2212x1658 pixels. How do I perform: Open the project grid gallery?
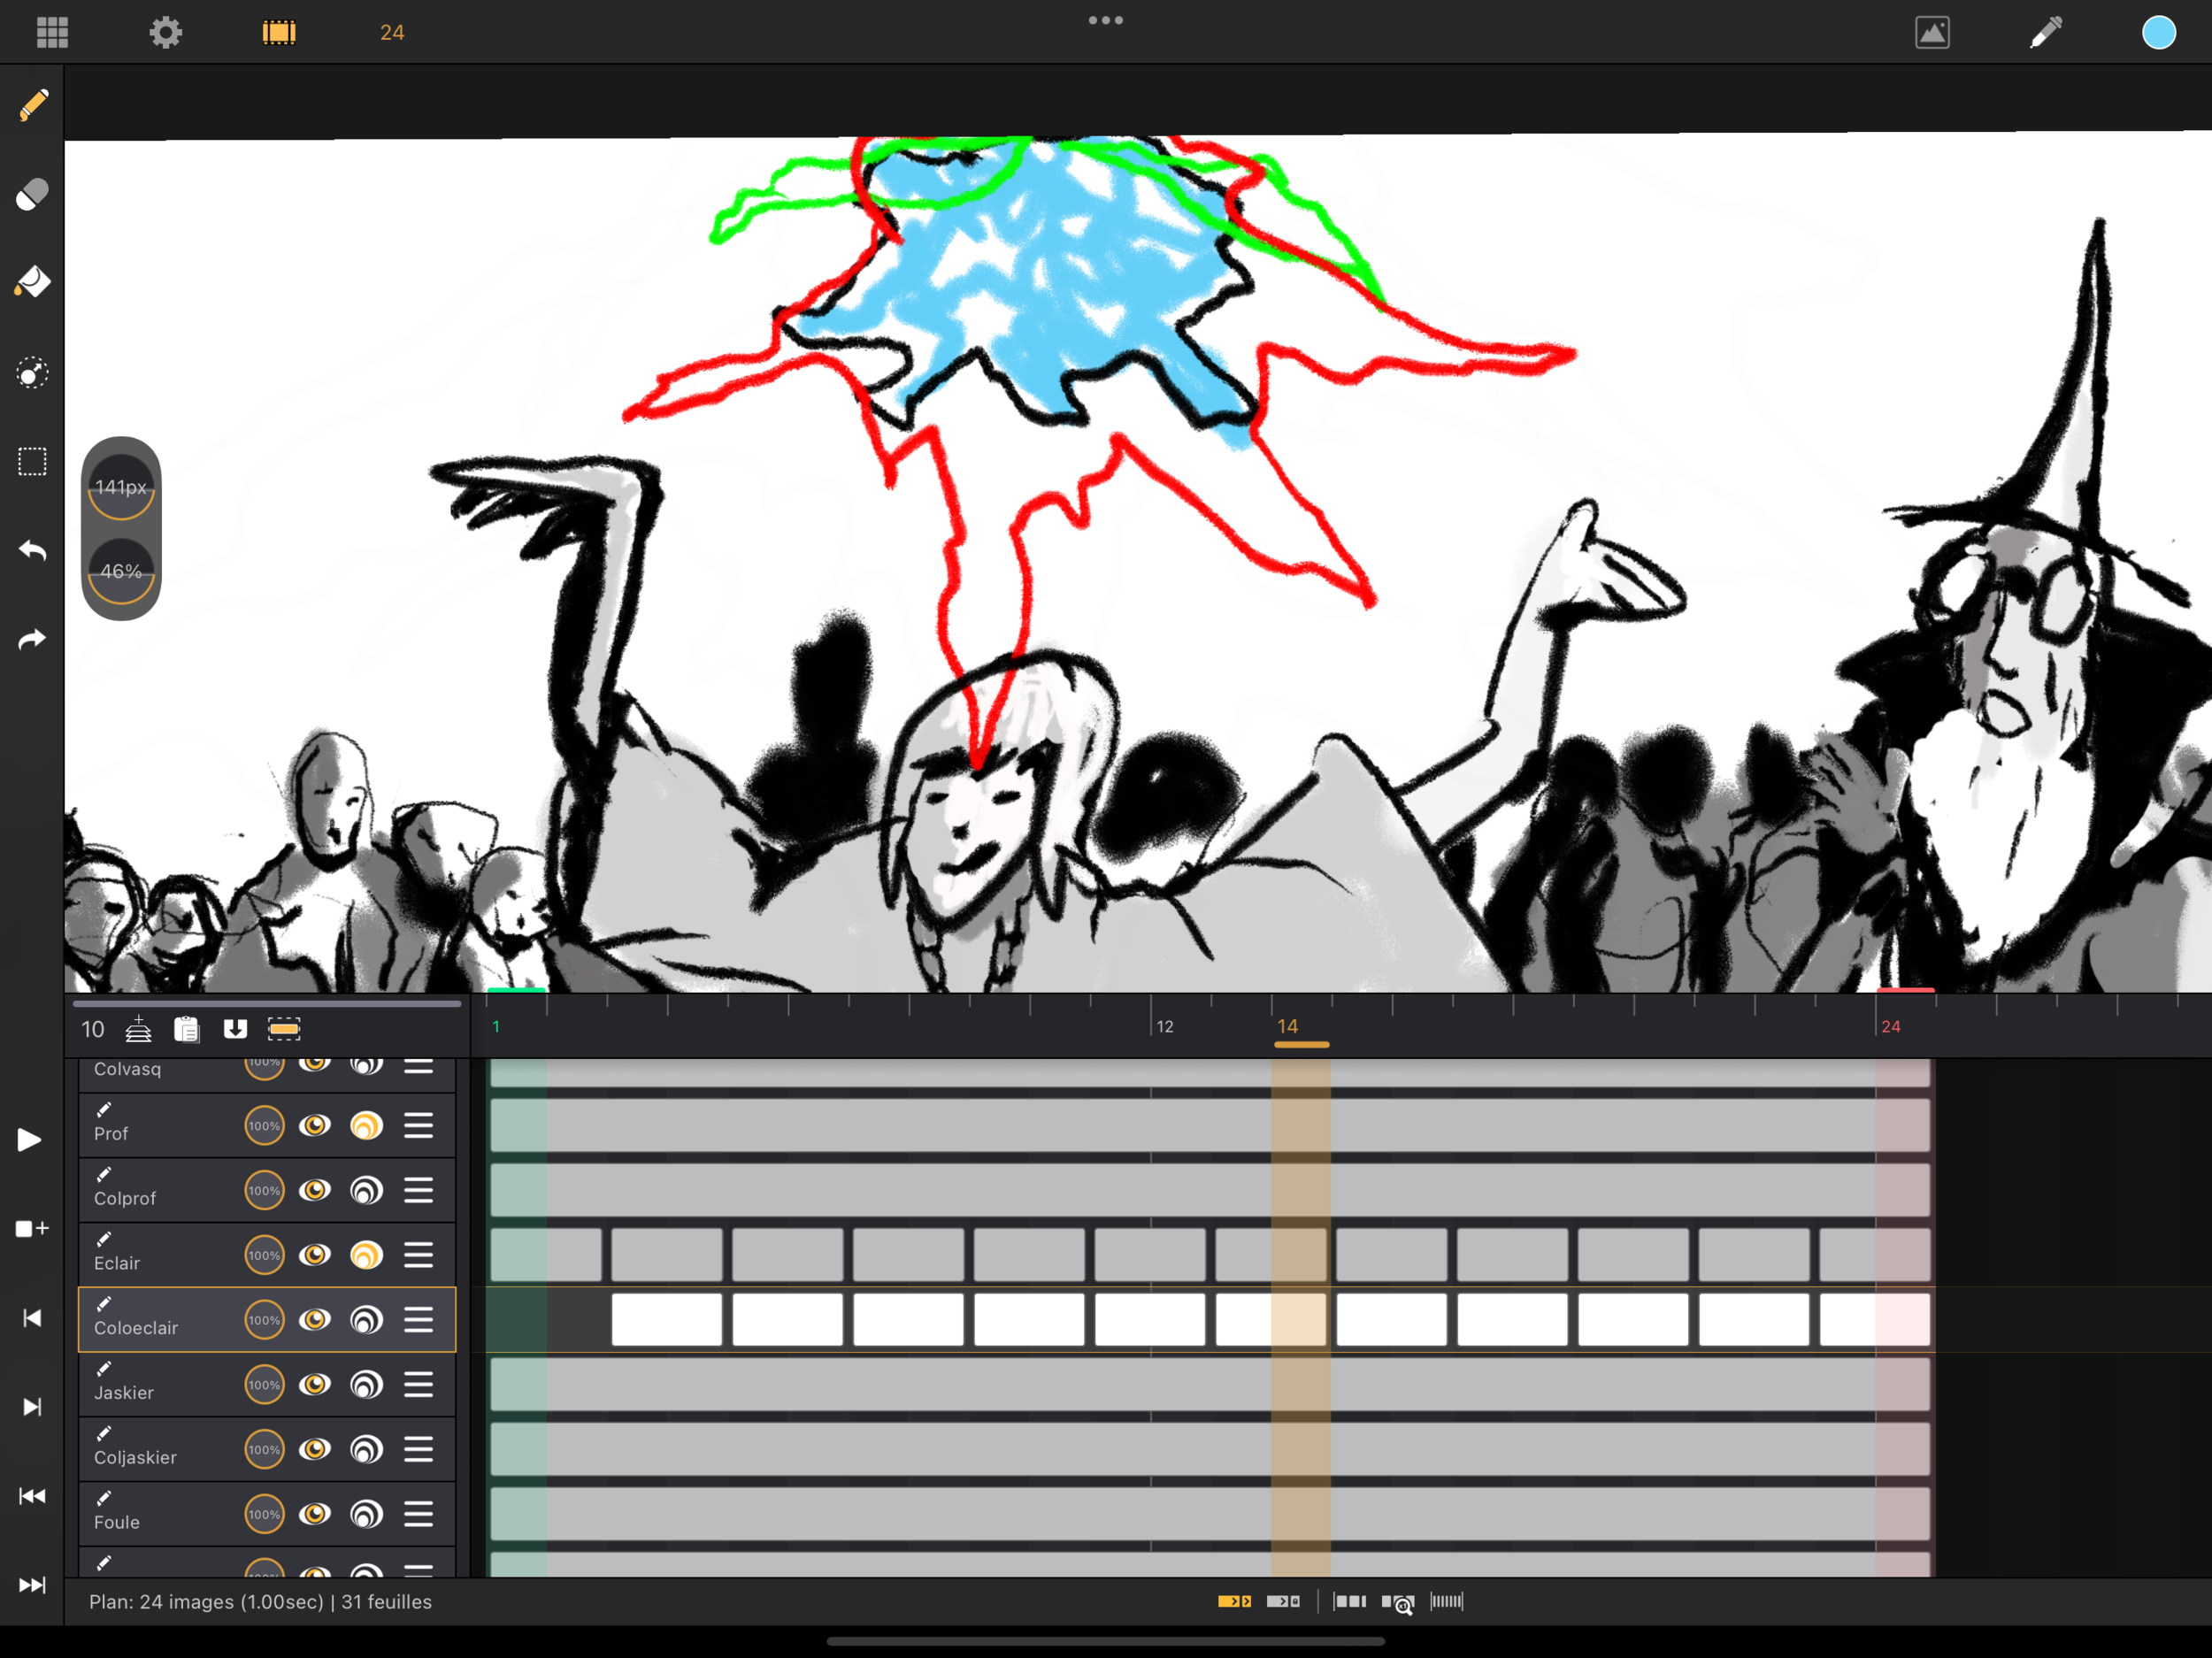coord(52,32)
